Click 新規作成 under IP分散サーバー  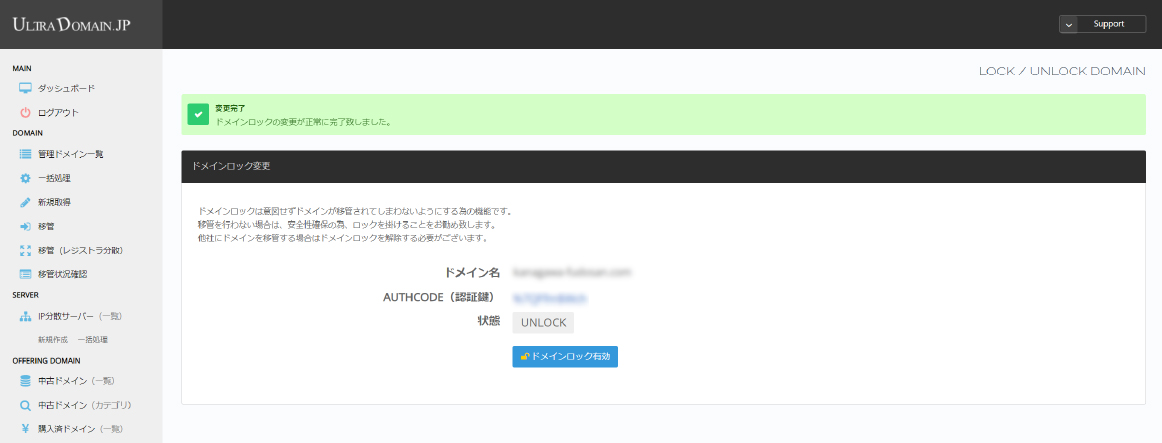[x=53, y=339]
